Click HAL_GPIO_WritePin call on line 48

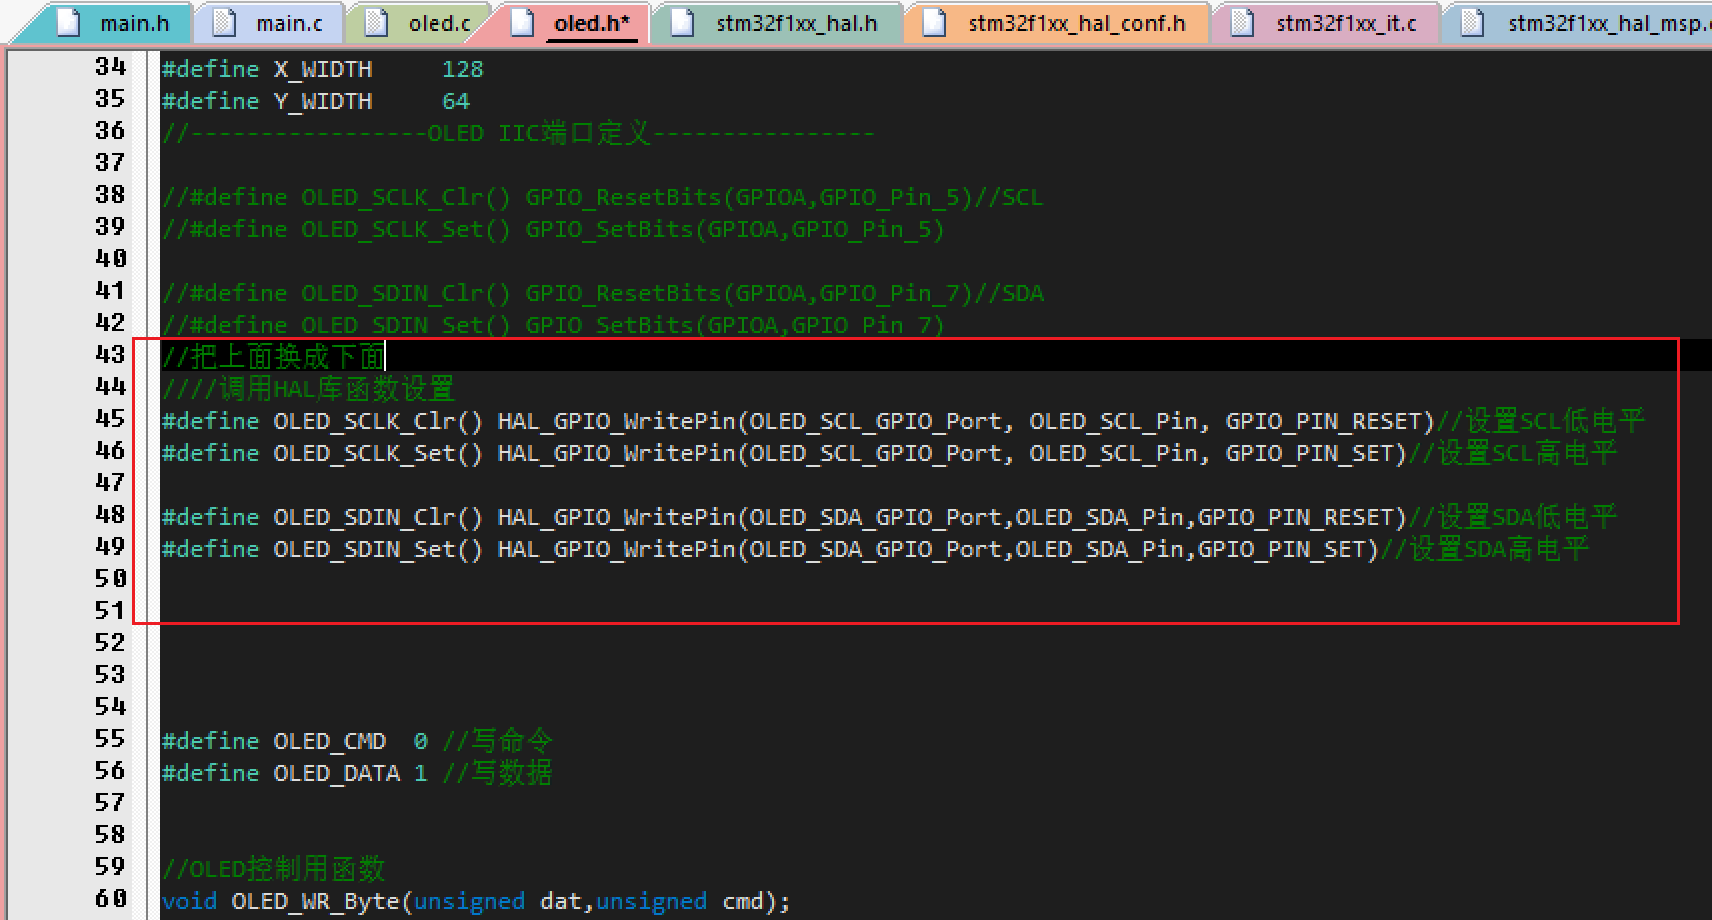pyautogui.click(x=616, y=517)
